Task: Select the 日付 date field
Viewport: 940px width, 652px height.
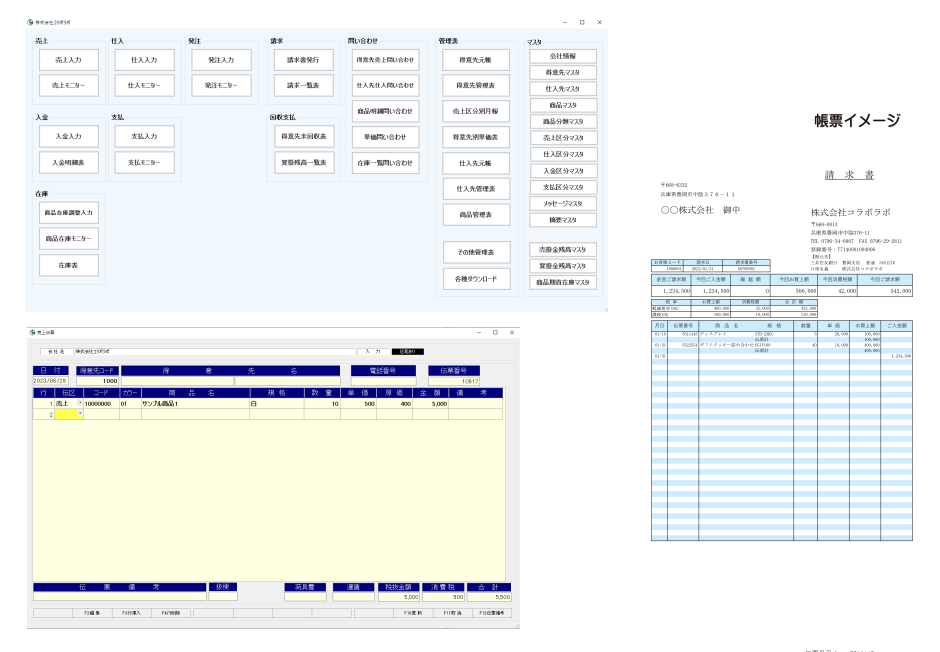Action: [48, 381]
